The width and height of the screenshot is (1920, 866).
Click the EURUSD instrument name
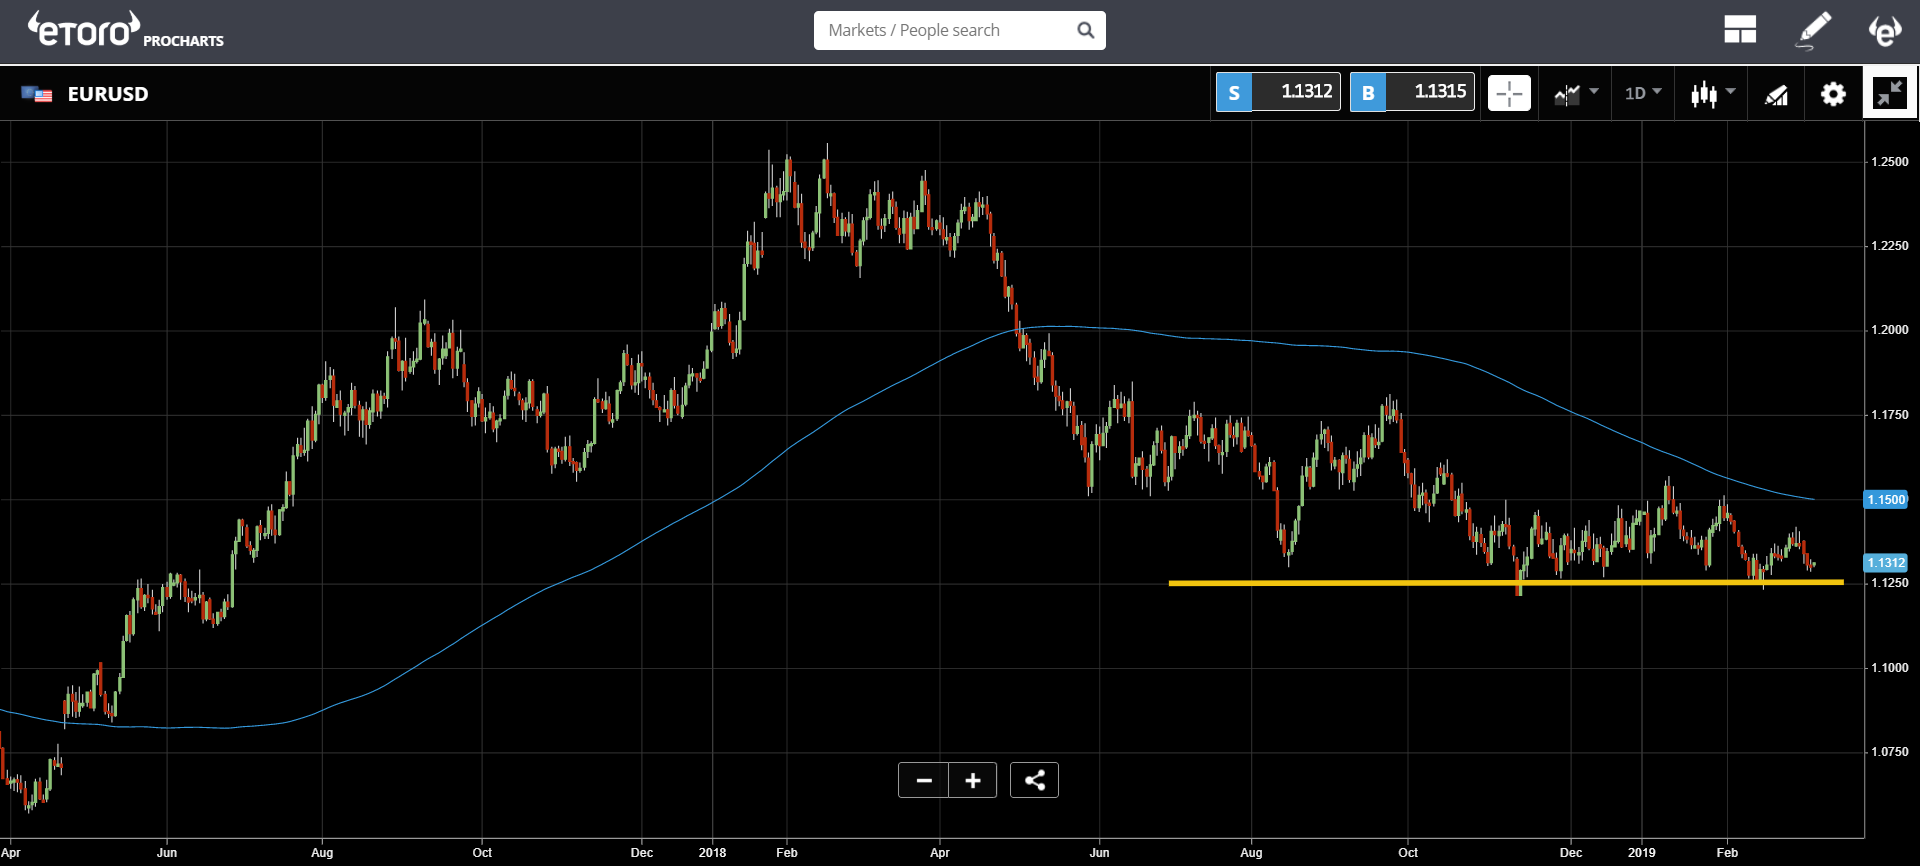tap(108, 94)
